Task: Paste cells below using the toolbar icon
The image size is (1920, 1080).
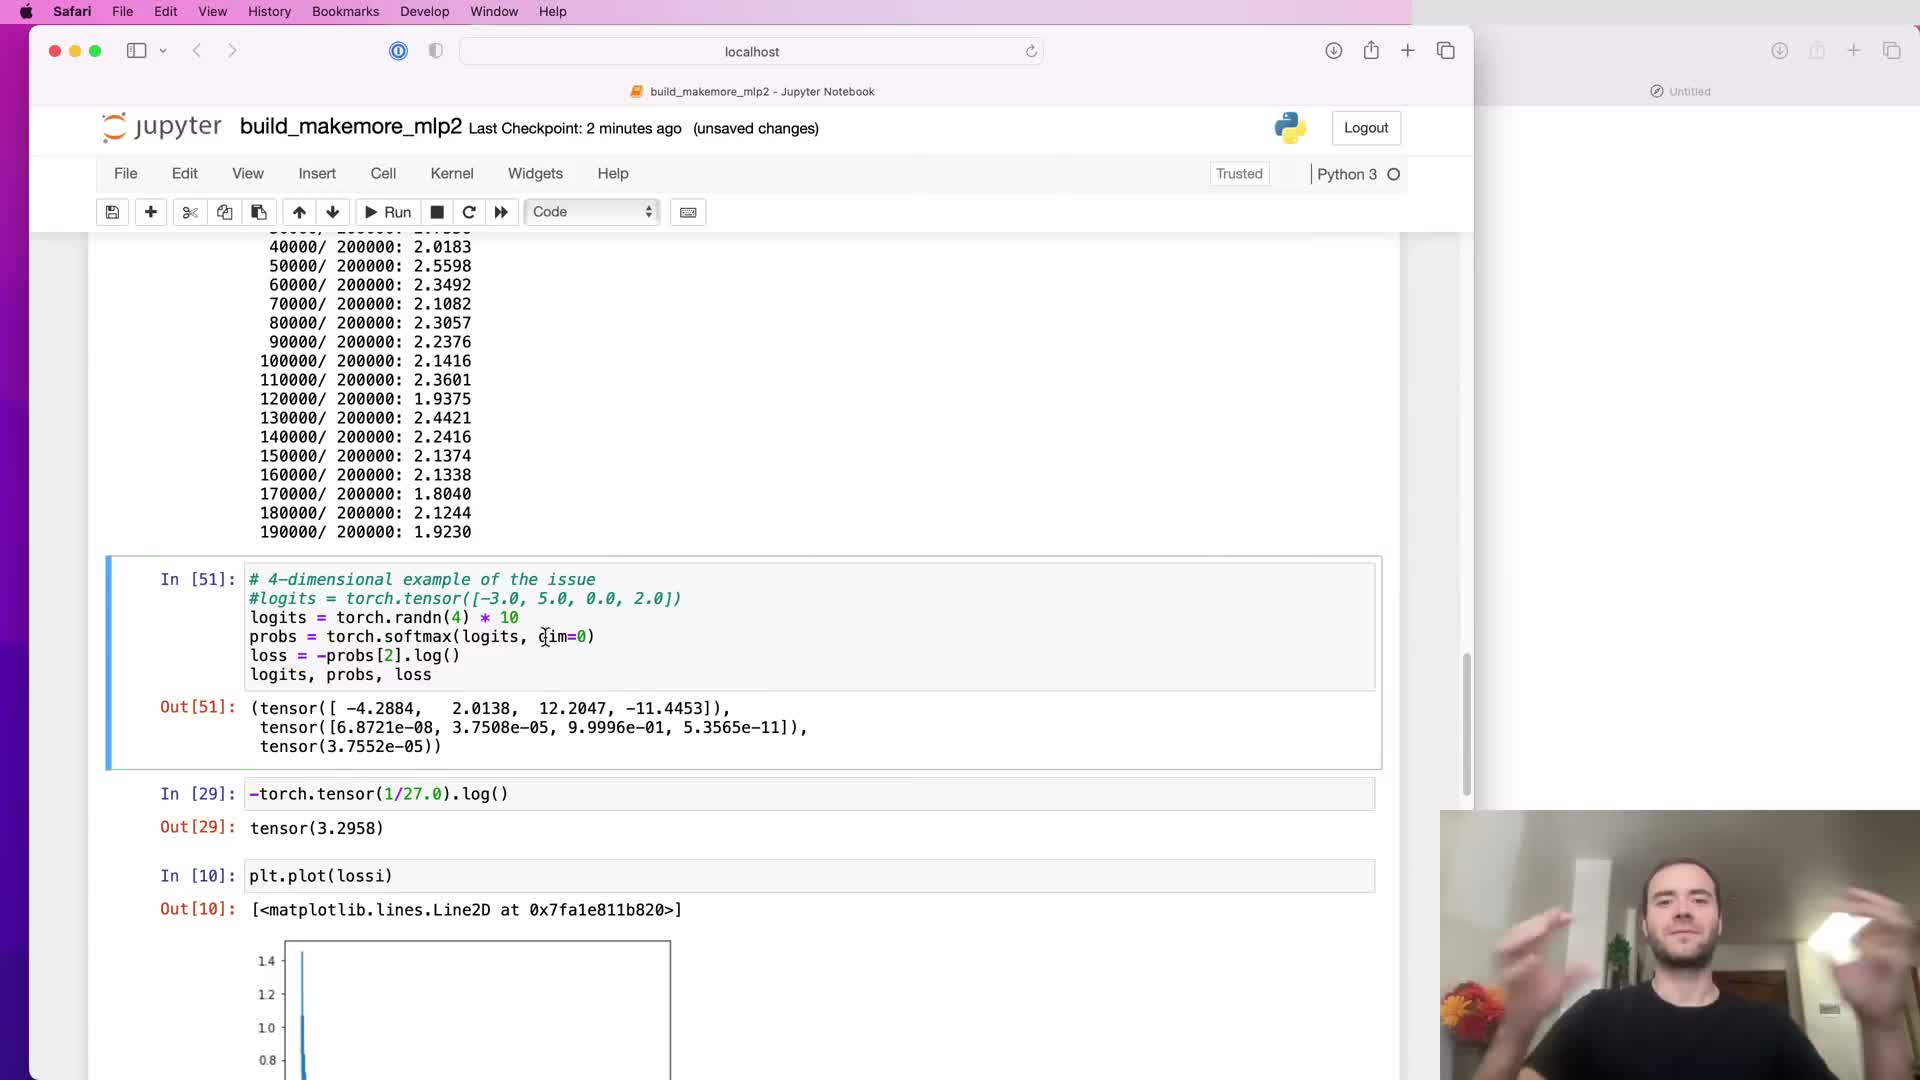Action: (259, 212)
